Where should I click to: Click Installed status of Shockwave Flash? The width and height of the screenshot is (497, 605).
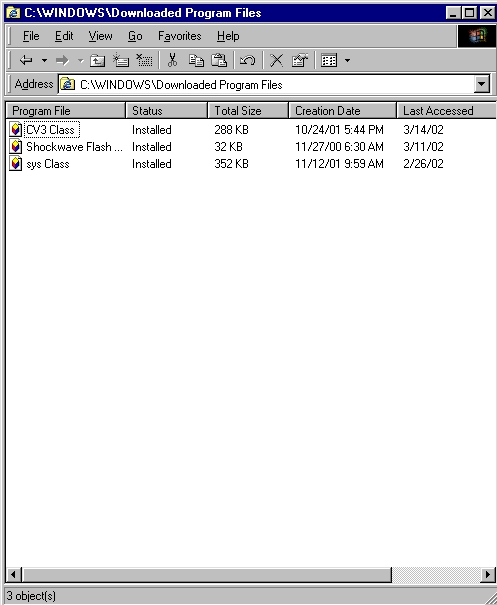152,147
